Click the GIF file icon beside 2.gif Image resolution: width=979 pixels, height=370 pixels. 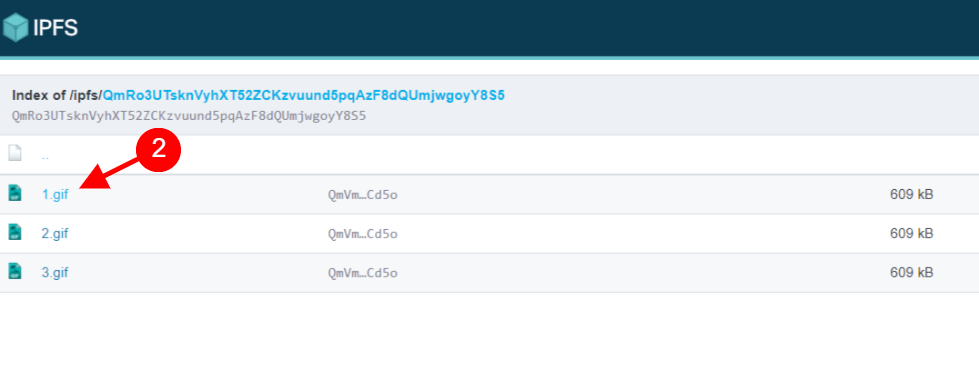(15, 232)
